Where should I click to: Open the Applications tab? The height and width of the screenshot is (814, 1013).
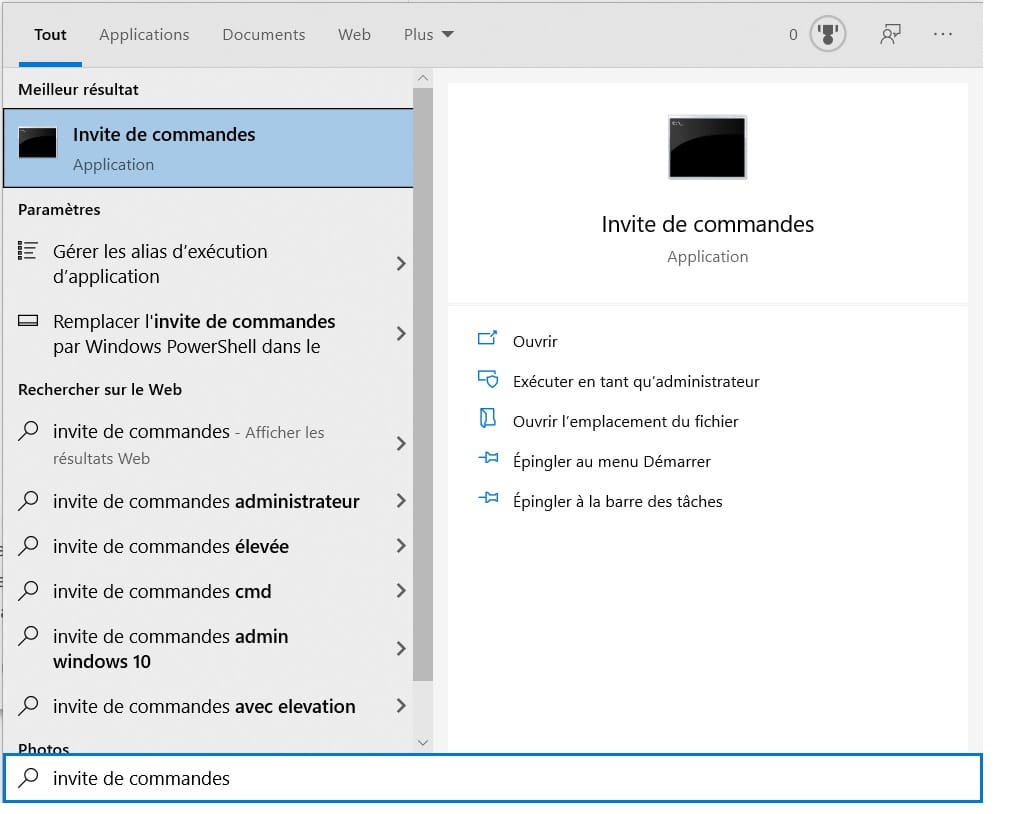click(144, 35)
